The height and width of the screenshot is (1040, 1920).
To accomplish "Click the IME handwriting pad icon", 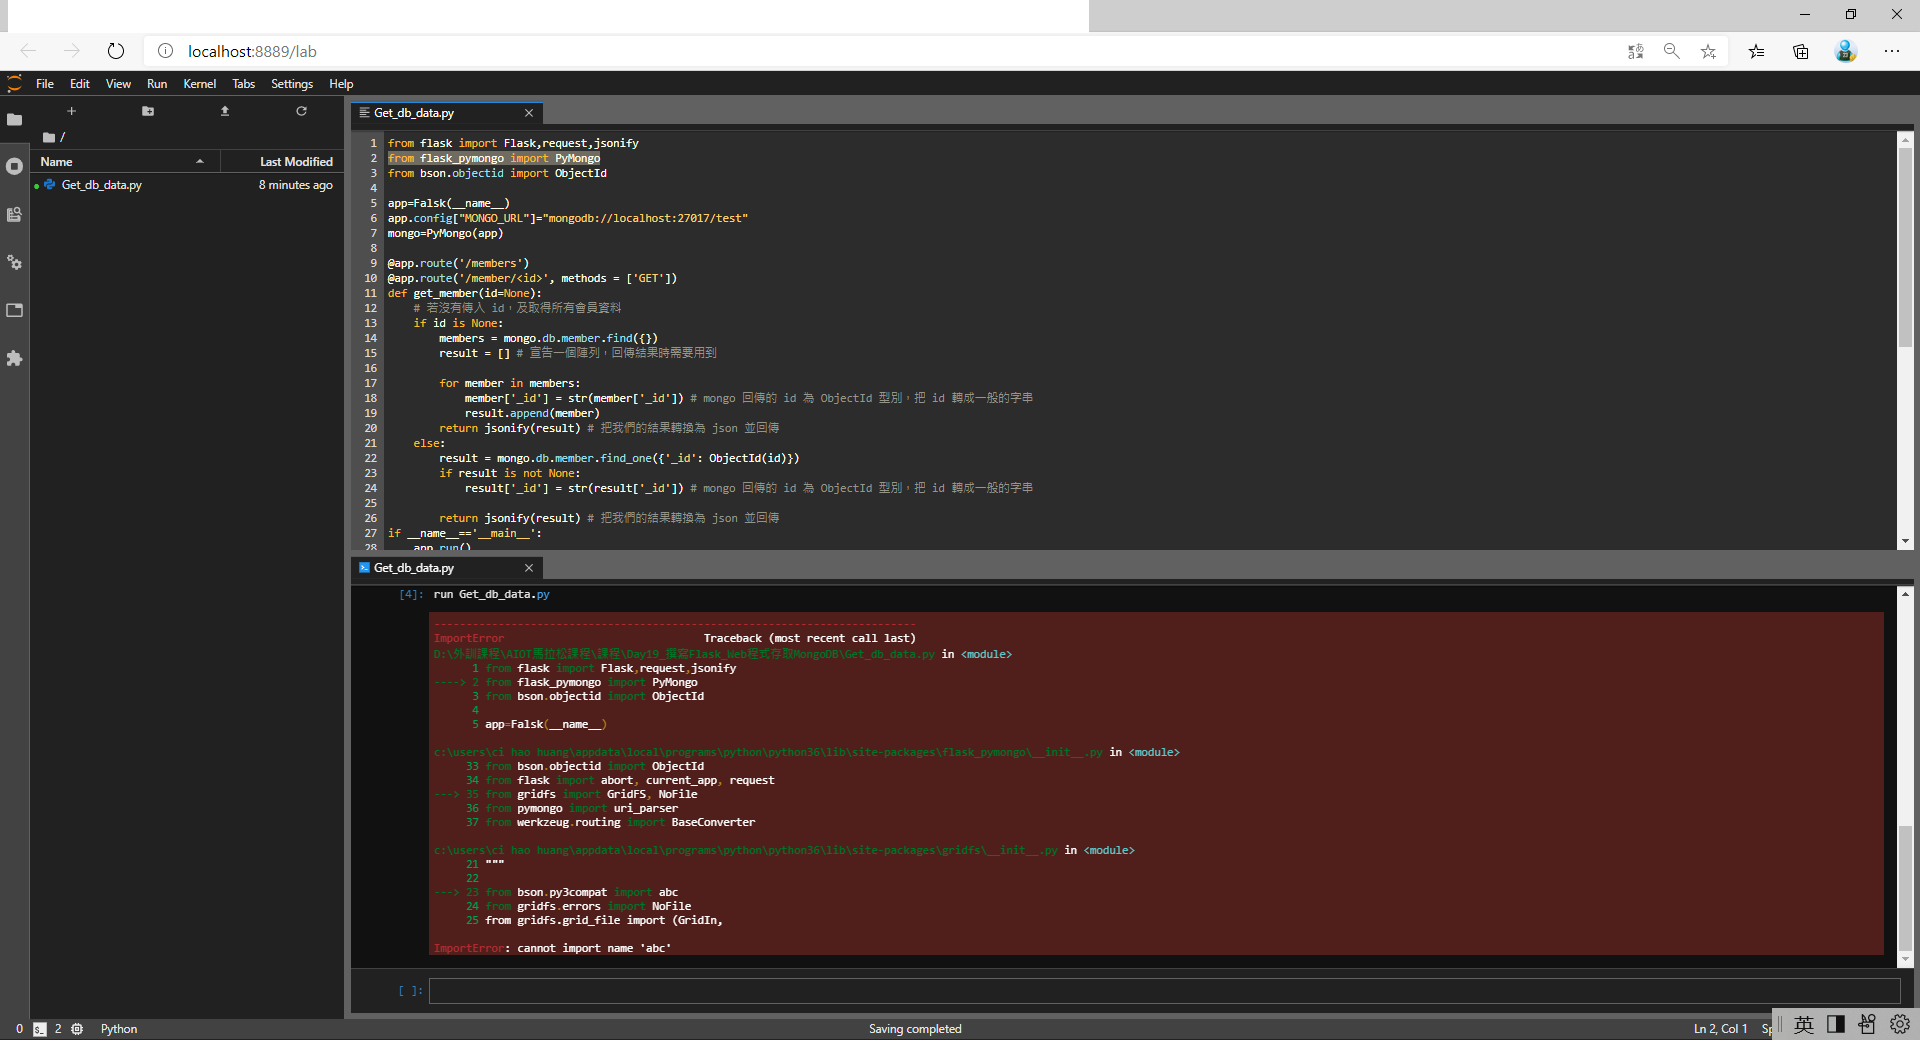I will (x=1867, y=1024).
